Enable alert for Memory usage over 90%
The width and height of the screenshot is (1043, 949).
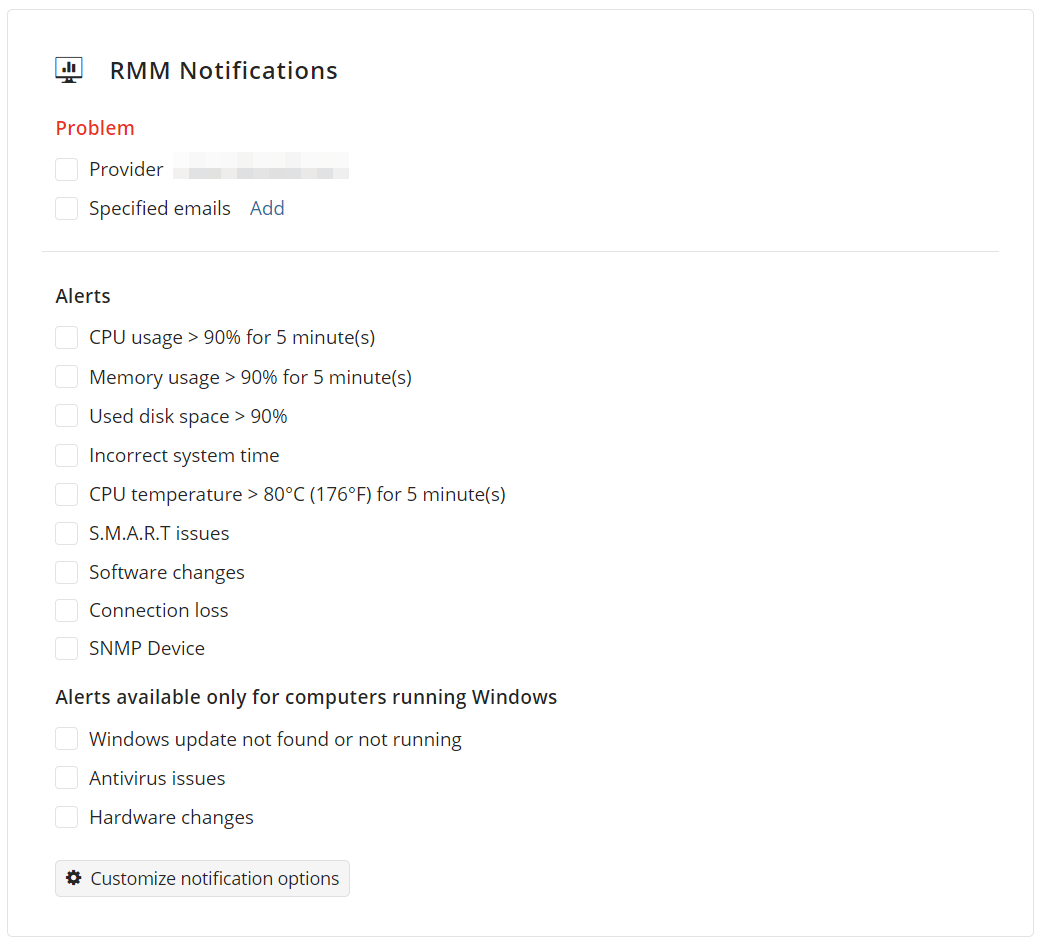tap(66, 376)
